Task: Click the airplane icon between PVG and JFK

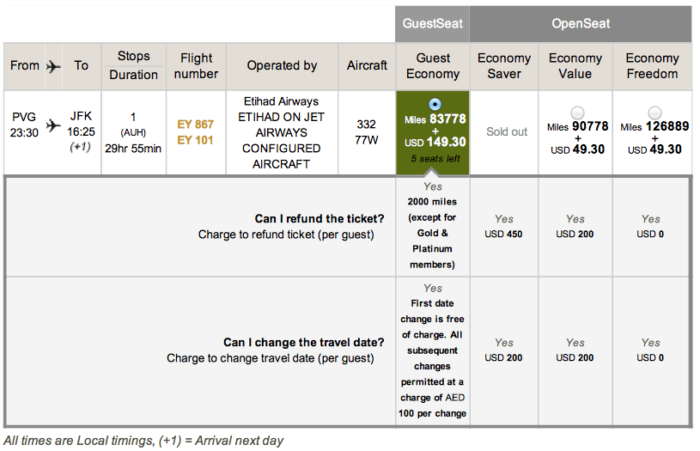Action: [54, 125]
